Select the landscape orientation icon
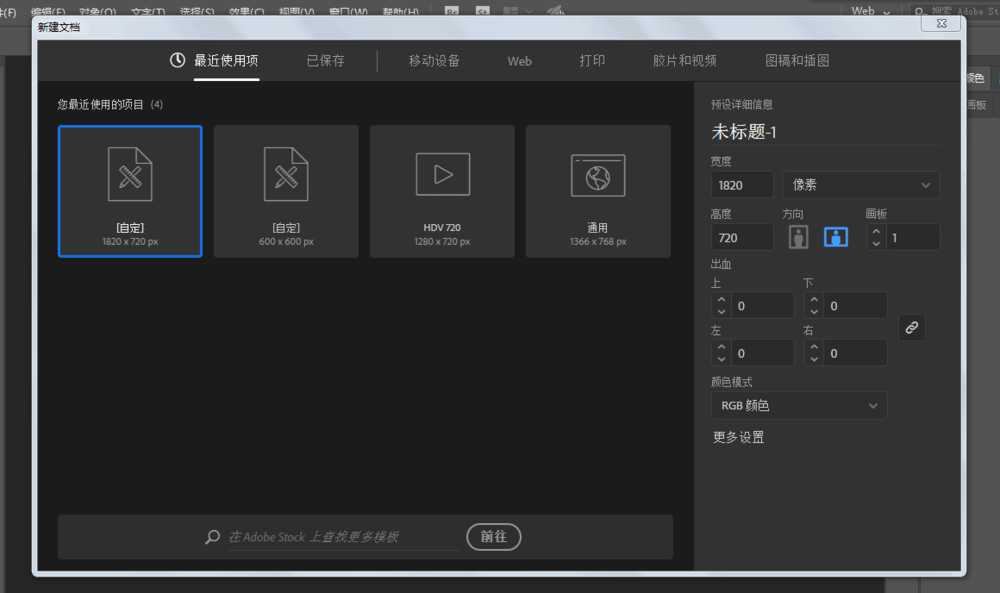 (x=837, y=236)
